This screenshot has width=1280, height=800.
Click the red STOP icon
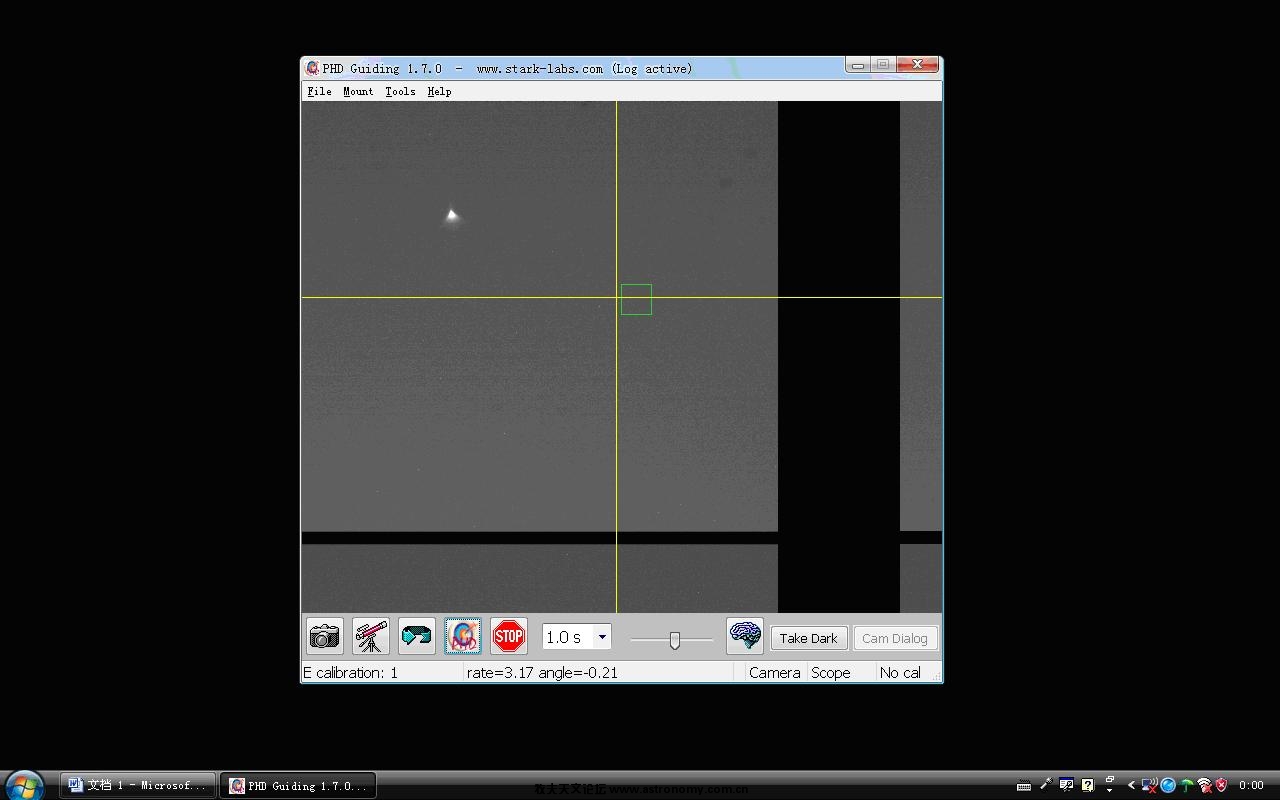[x=509, y=637]
